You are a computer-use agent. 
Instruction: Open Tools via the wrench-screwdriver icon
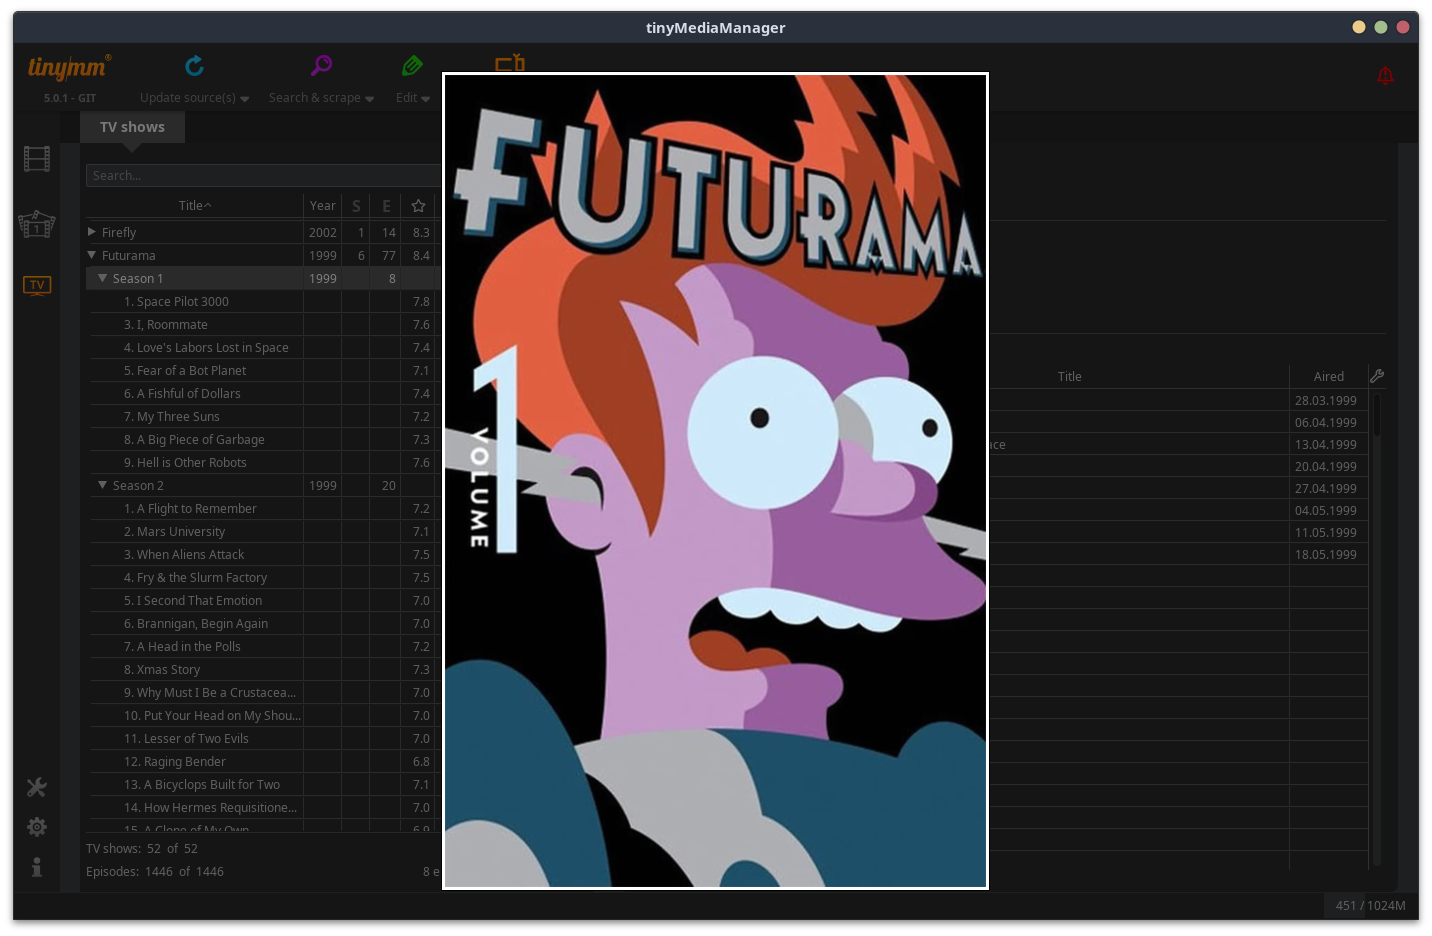click(x=37, y=787)
